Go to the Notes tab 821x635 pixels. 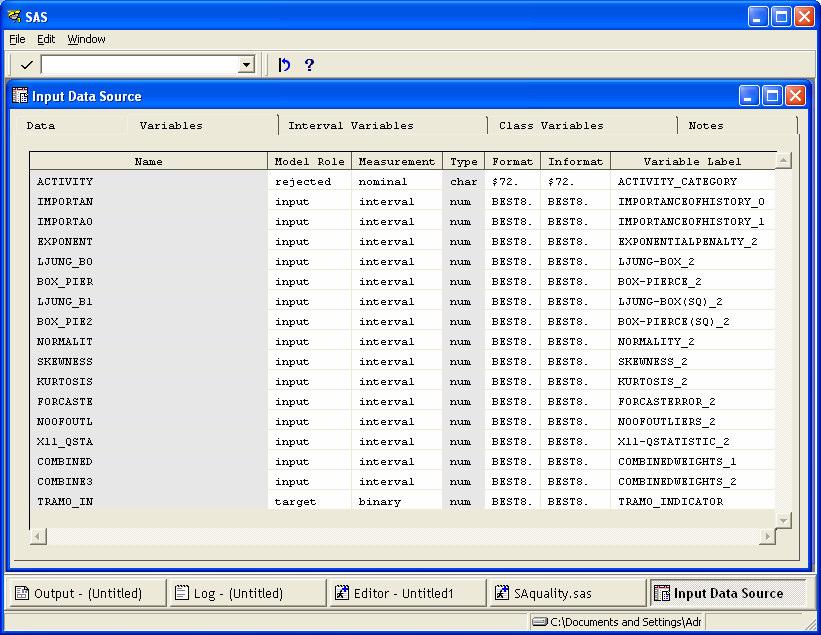706,126
